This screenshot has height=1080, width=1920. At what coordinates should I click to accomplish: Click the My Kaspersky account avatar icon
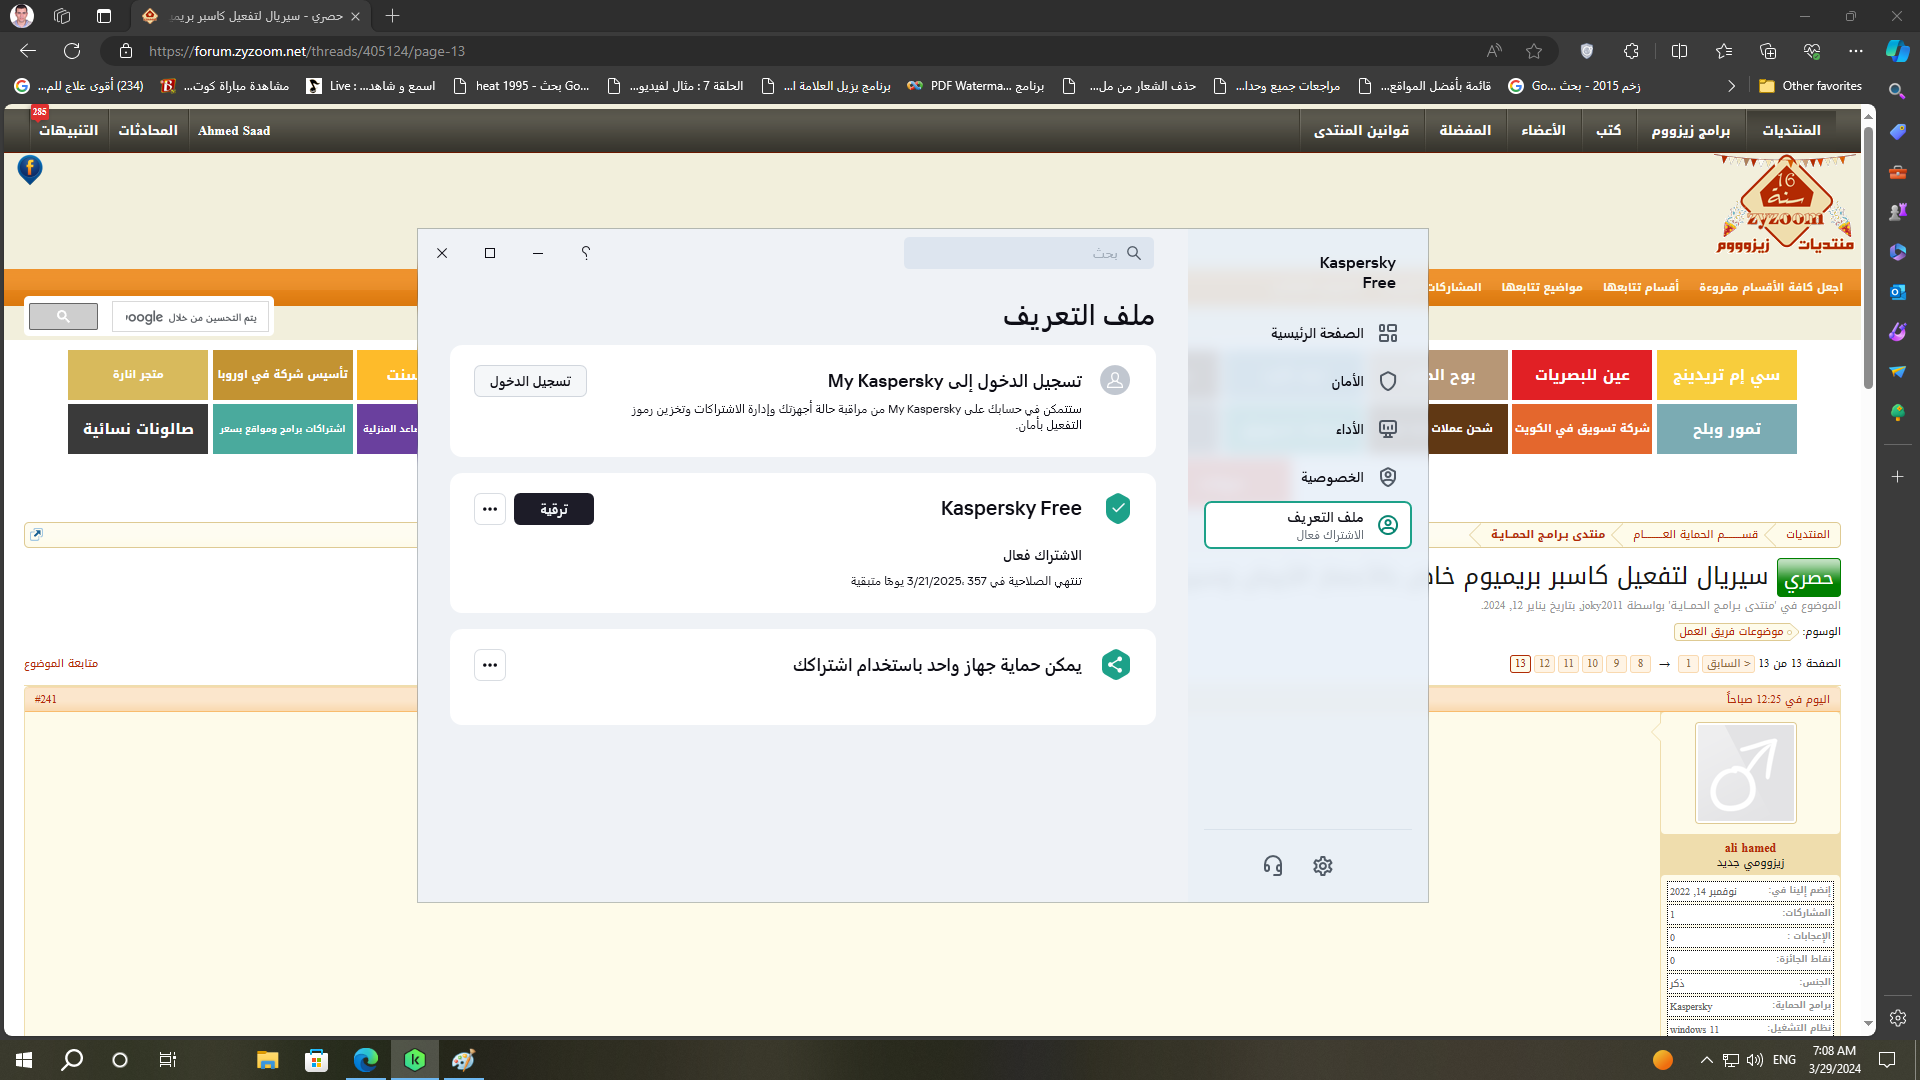[1115, 380]
